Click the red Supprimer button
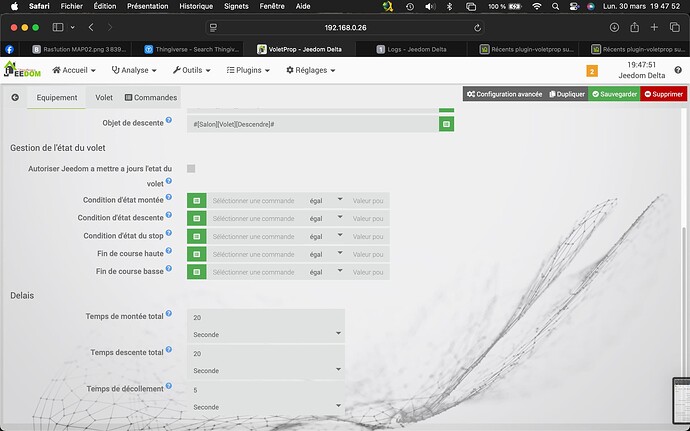The image size is (690, 431). pyautogui.click(x=664, y=94)
